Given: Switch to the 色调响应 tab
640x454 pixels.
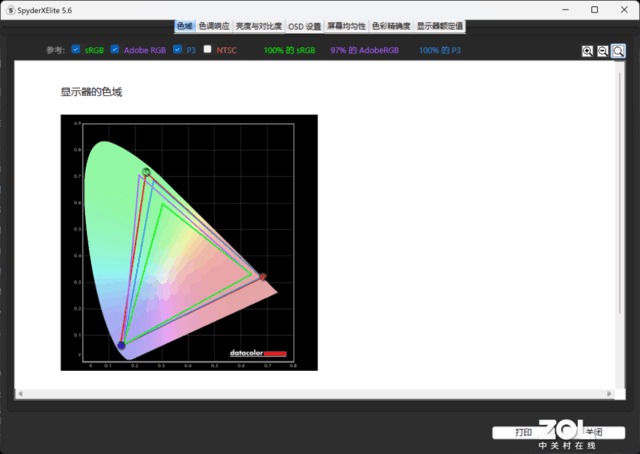Looking at the screenshot, I should (214, 26).
